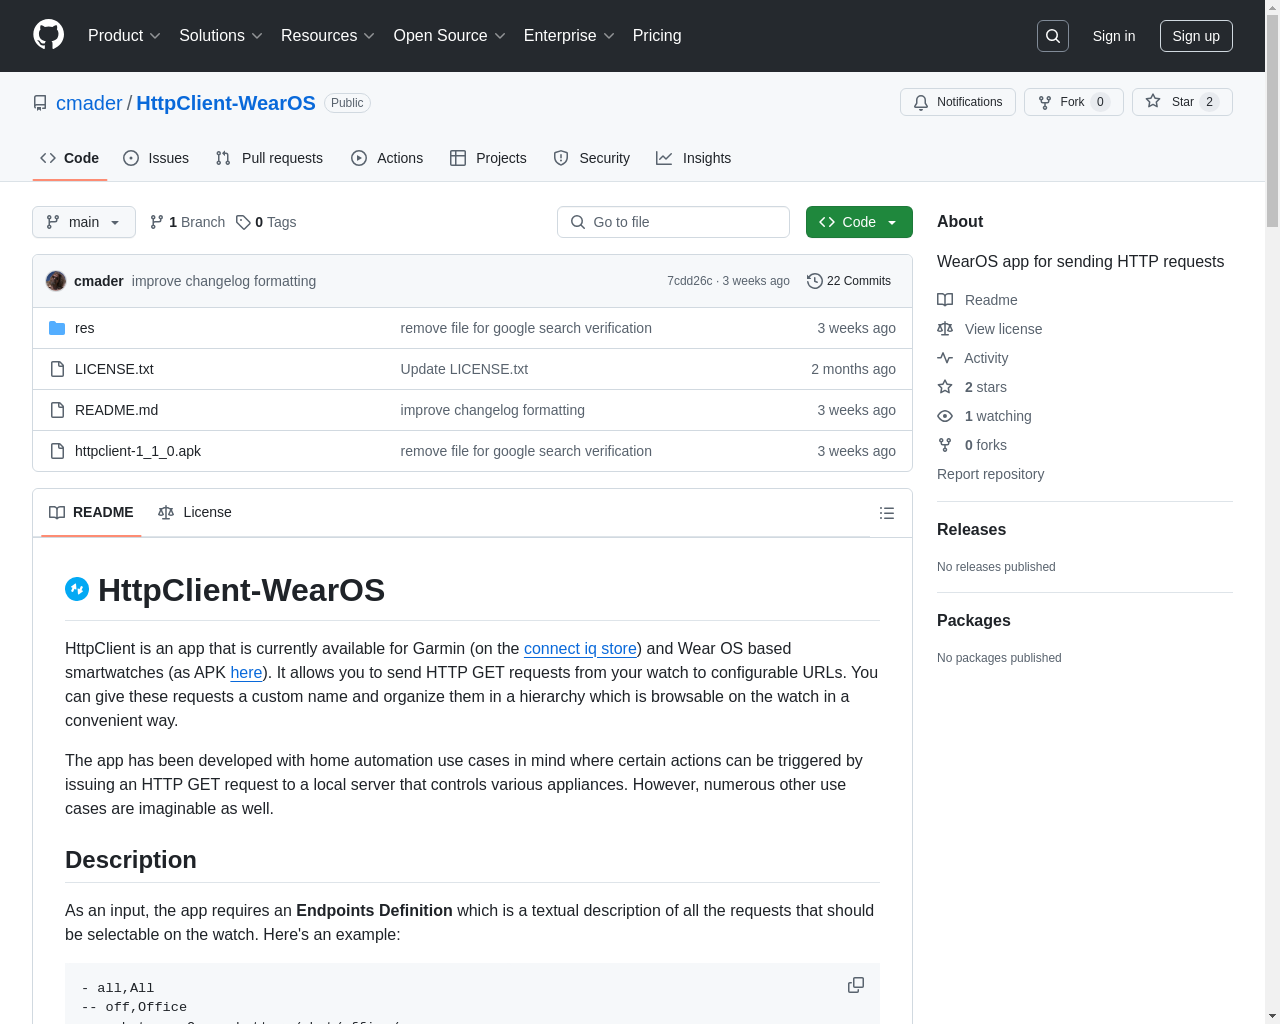
Task: Open the Pricing page
Action: pyautogui.click(x=657, y=36)
